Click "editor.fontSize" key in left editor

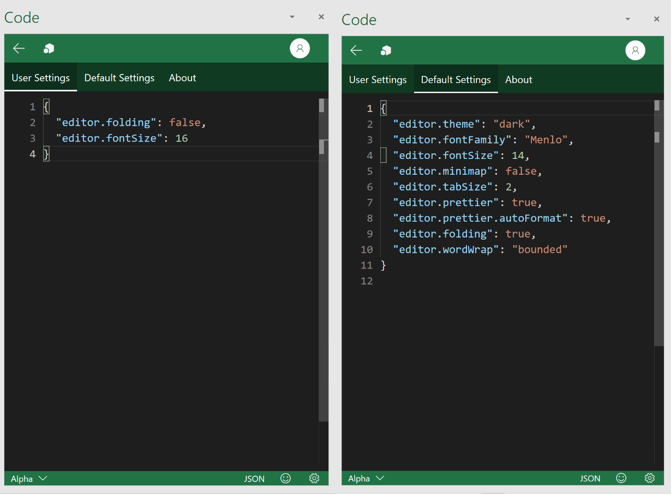[109, 138]
